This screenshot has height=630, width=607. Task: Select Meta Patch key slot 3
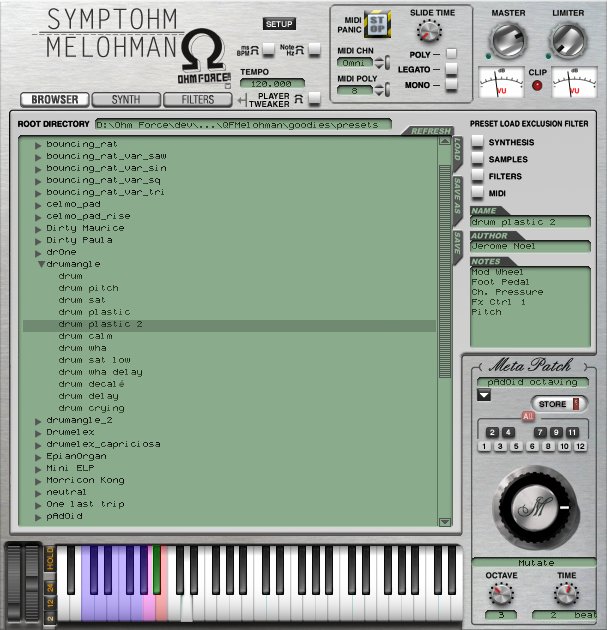pos(500,446)
